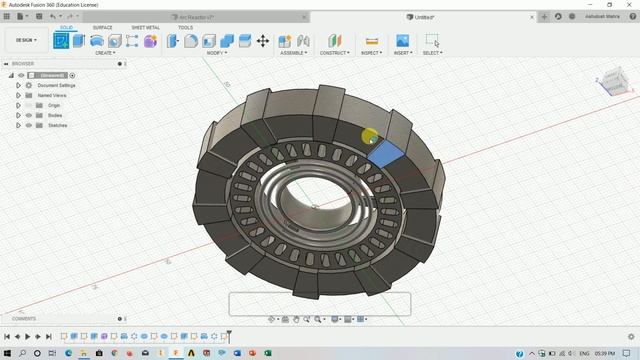Switch to the TOOLS tab
The width and height of the screenshot is (640, 360).
tap(185, 27)
